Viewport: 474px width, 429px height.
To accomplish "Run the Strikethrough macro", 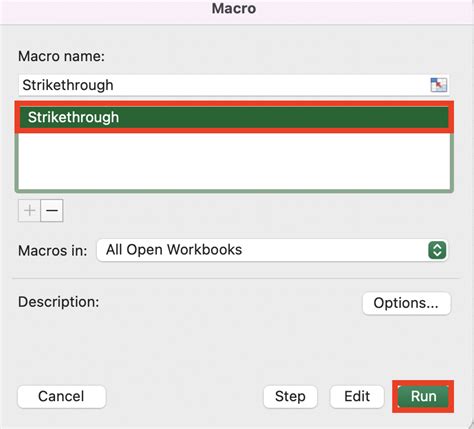I will point(423,396).
